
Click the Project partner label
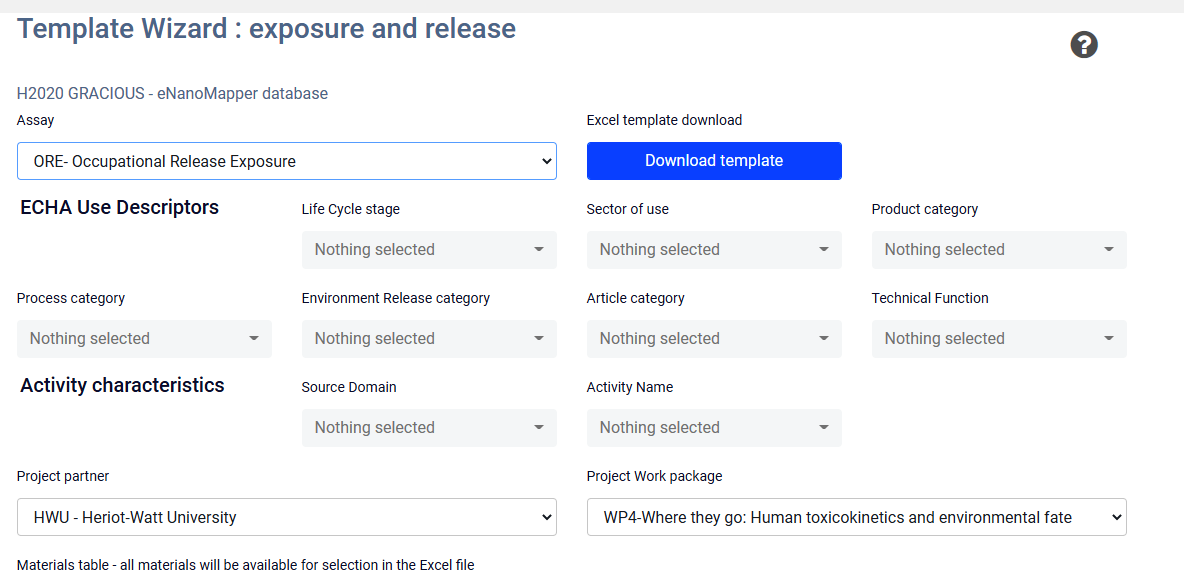[x=63, y=477]
